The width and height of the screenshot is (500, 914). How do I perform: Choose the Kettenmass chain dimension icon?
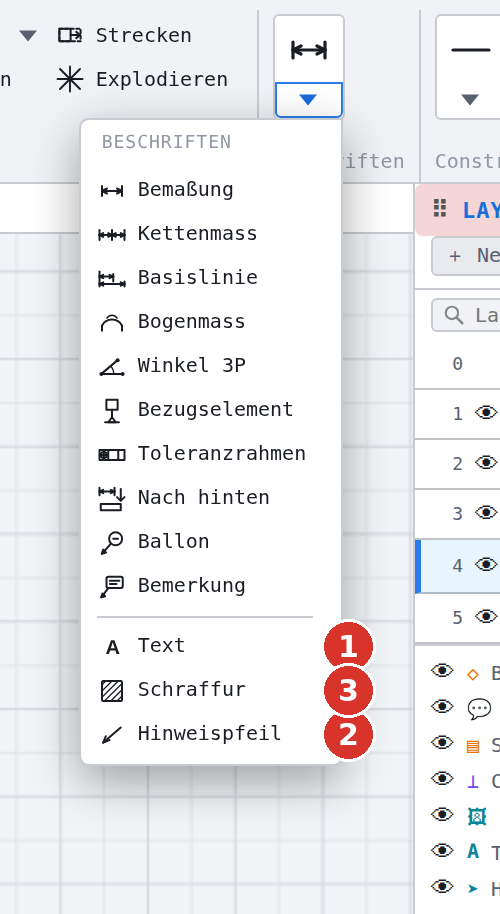[112, 235]
